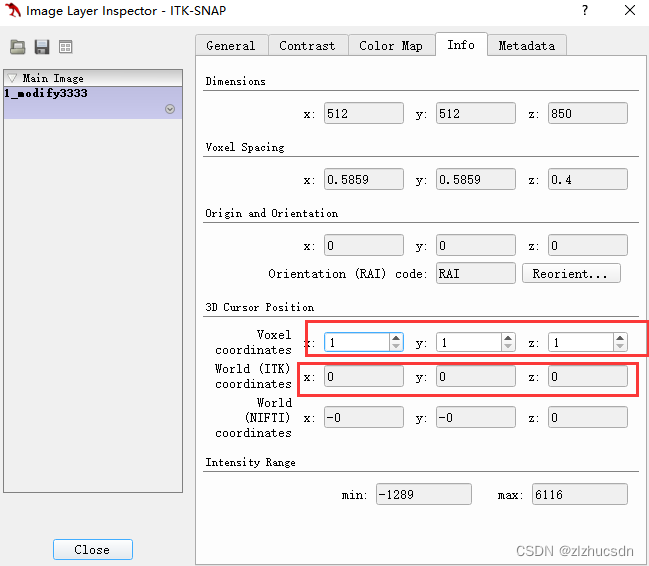649x566 pixels.
Task: Click the Voxel Spacing y field 0.5859
Action: (476, 179)
